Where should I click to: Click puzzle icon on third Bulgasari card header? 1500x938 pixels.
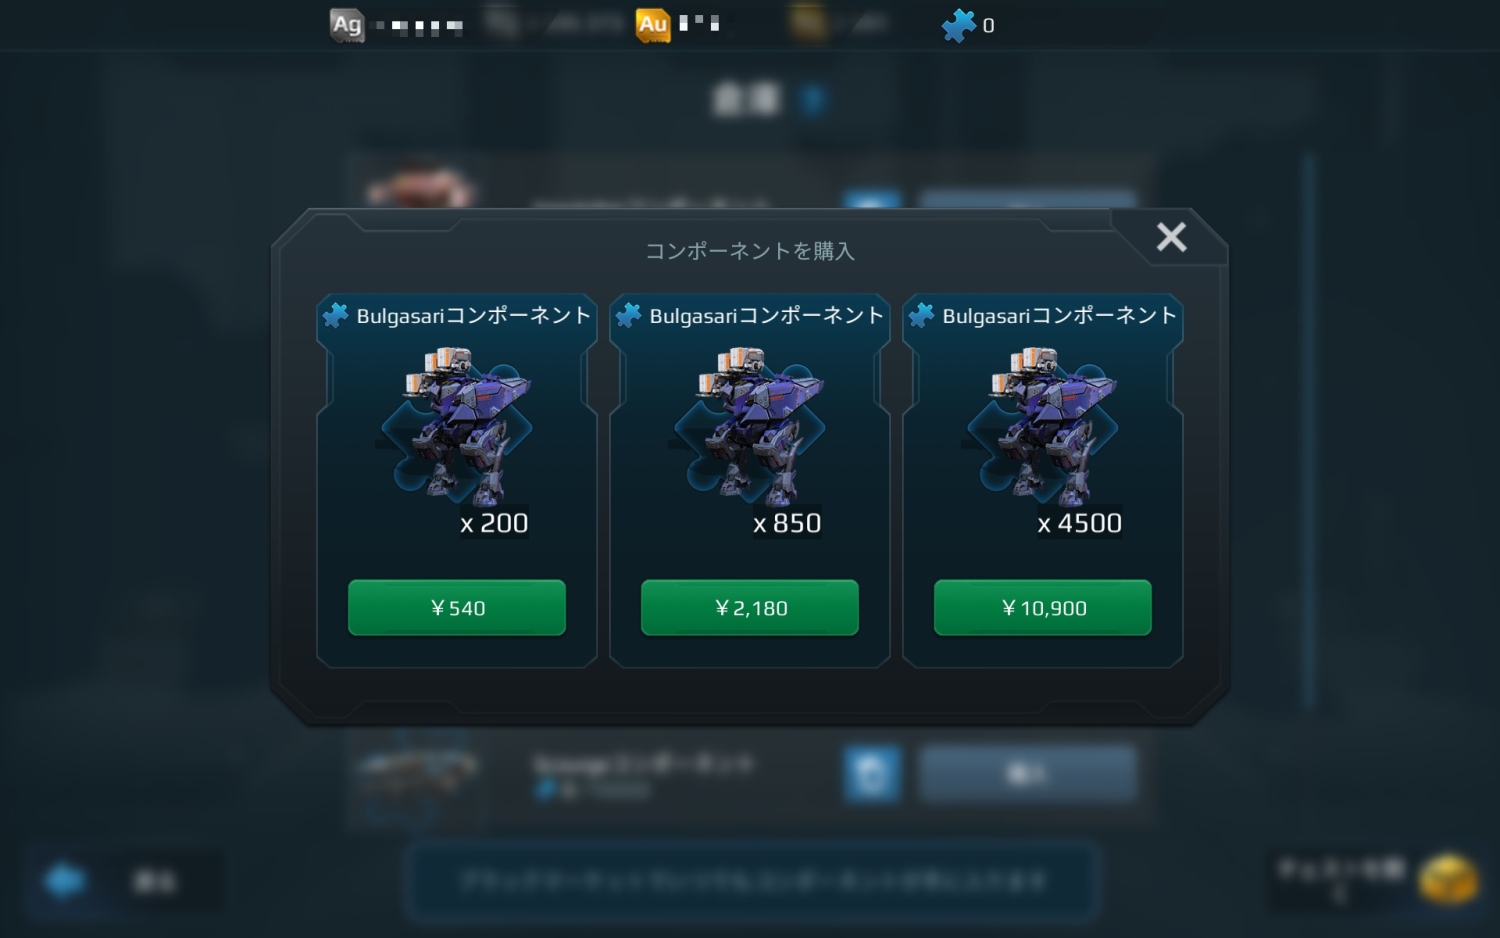921,316
